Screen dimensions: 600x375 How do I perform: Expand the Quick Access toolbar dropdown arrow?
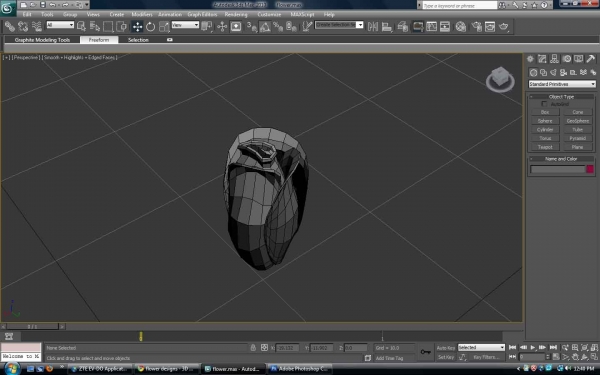[x=87, y=5]
